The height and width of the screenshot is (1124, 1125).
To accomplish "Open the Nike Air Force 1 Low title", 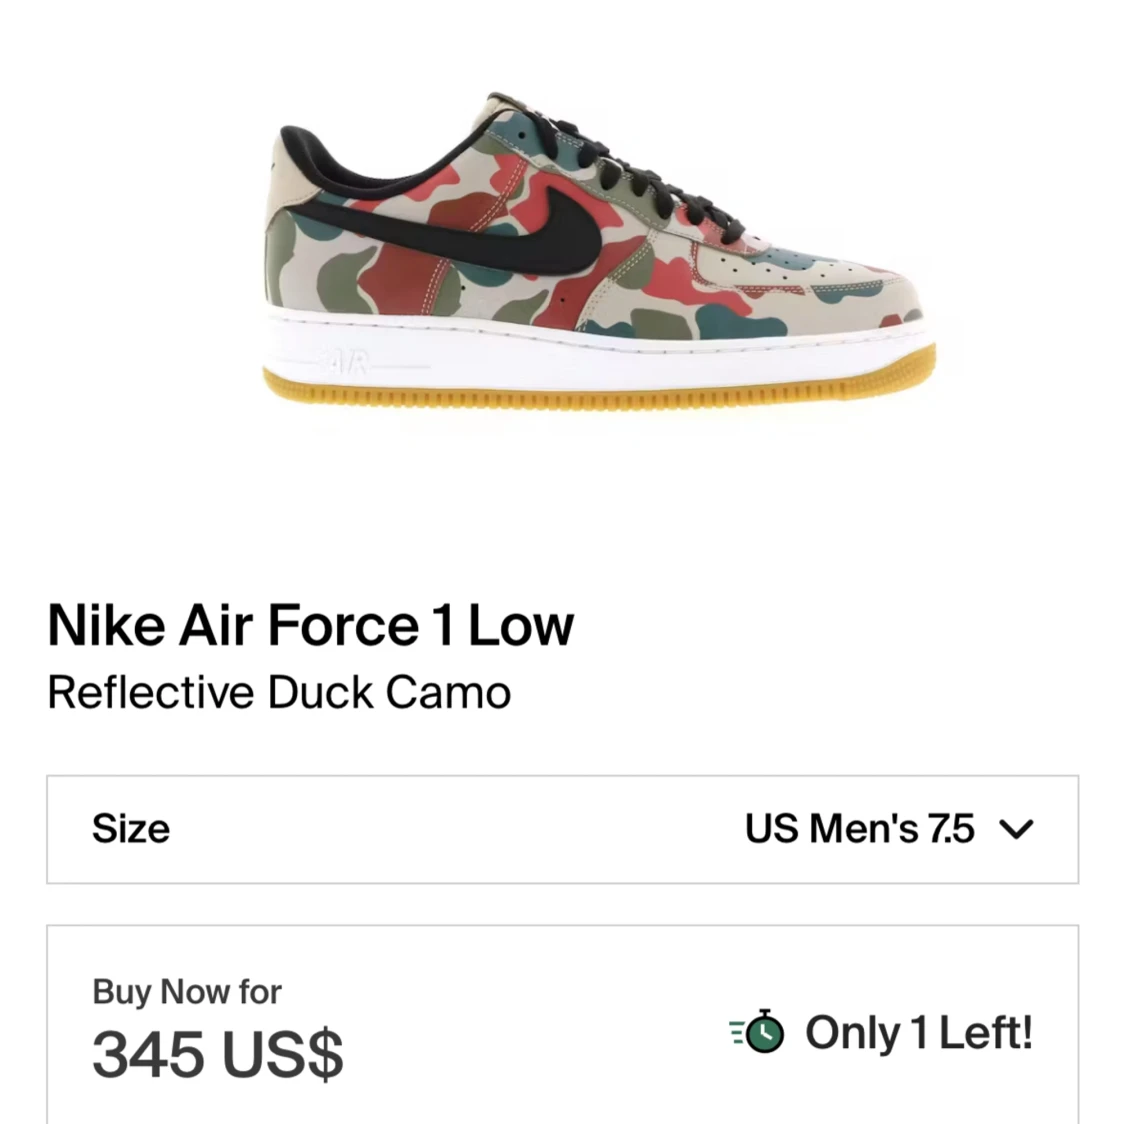I will point(310,625).
